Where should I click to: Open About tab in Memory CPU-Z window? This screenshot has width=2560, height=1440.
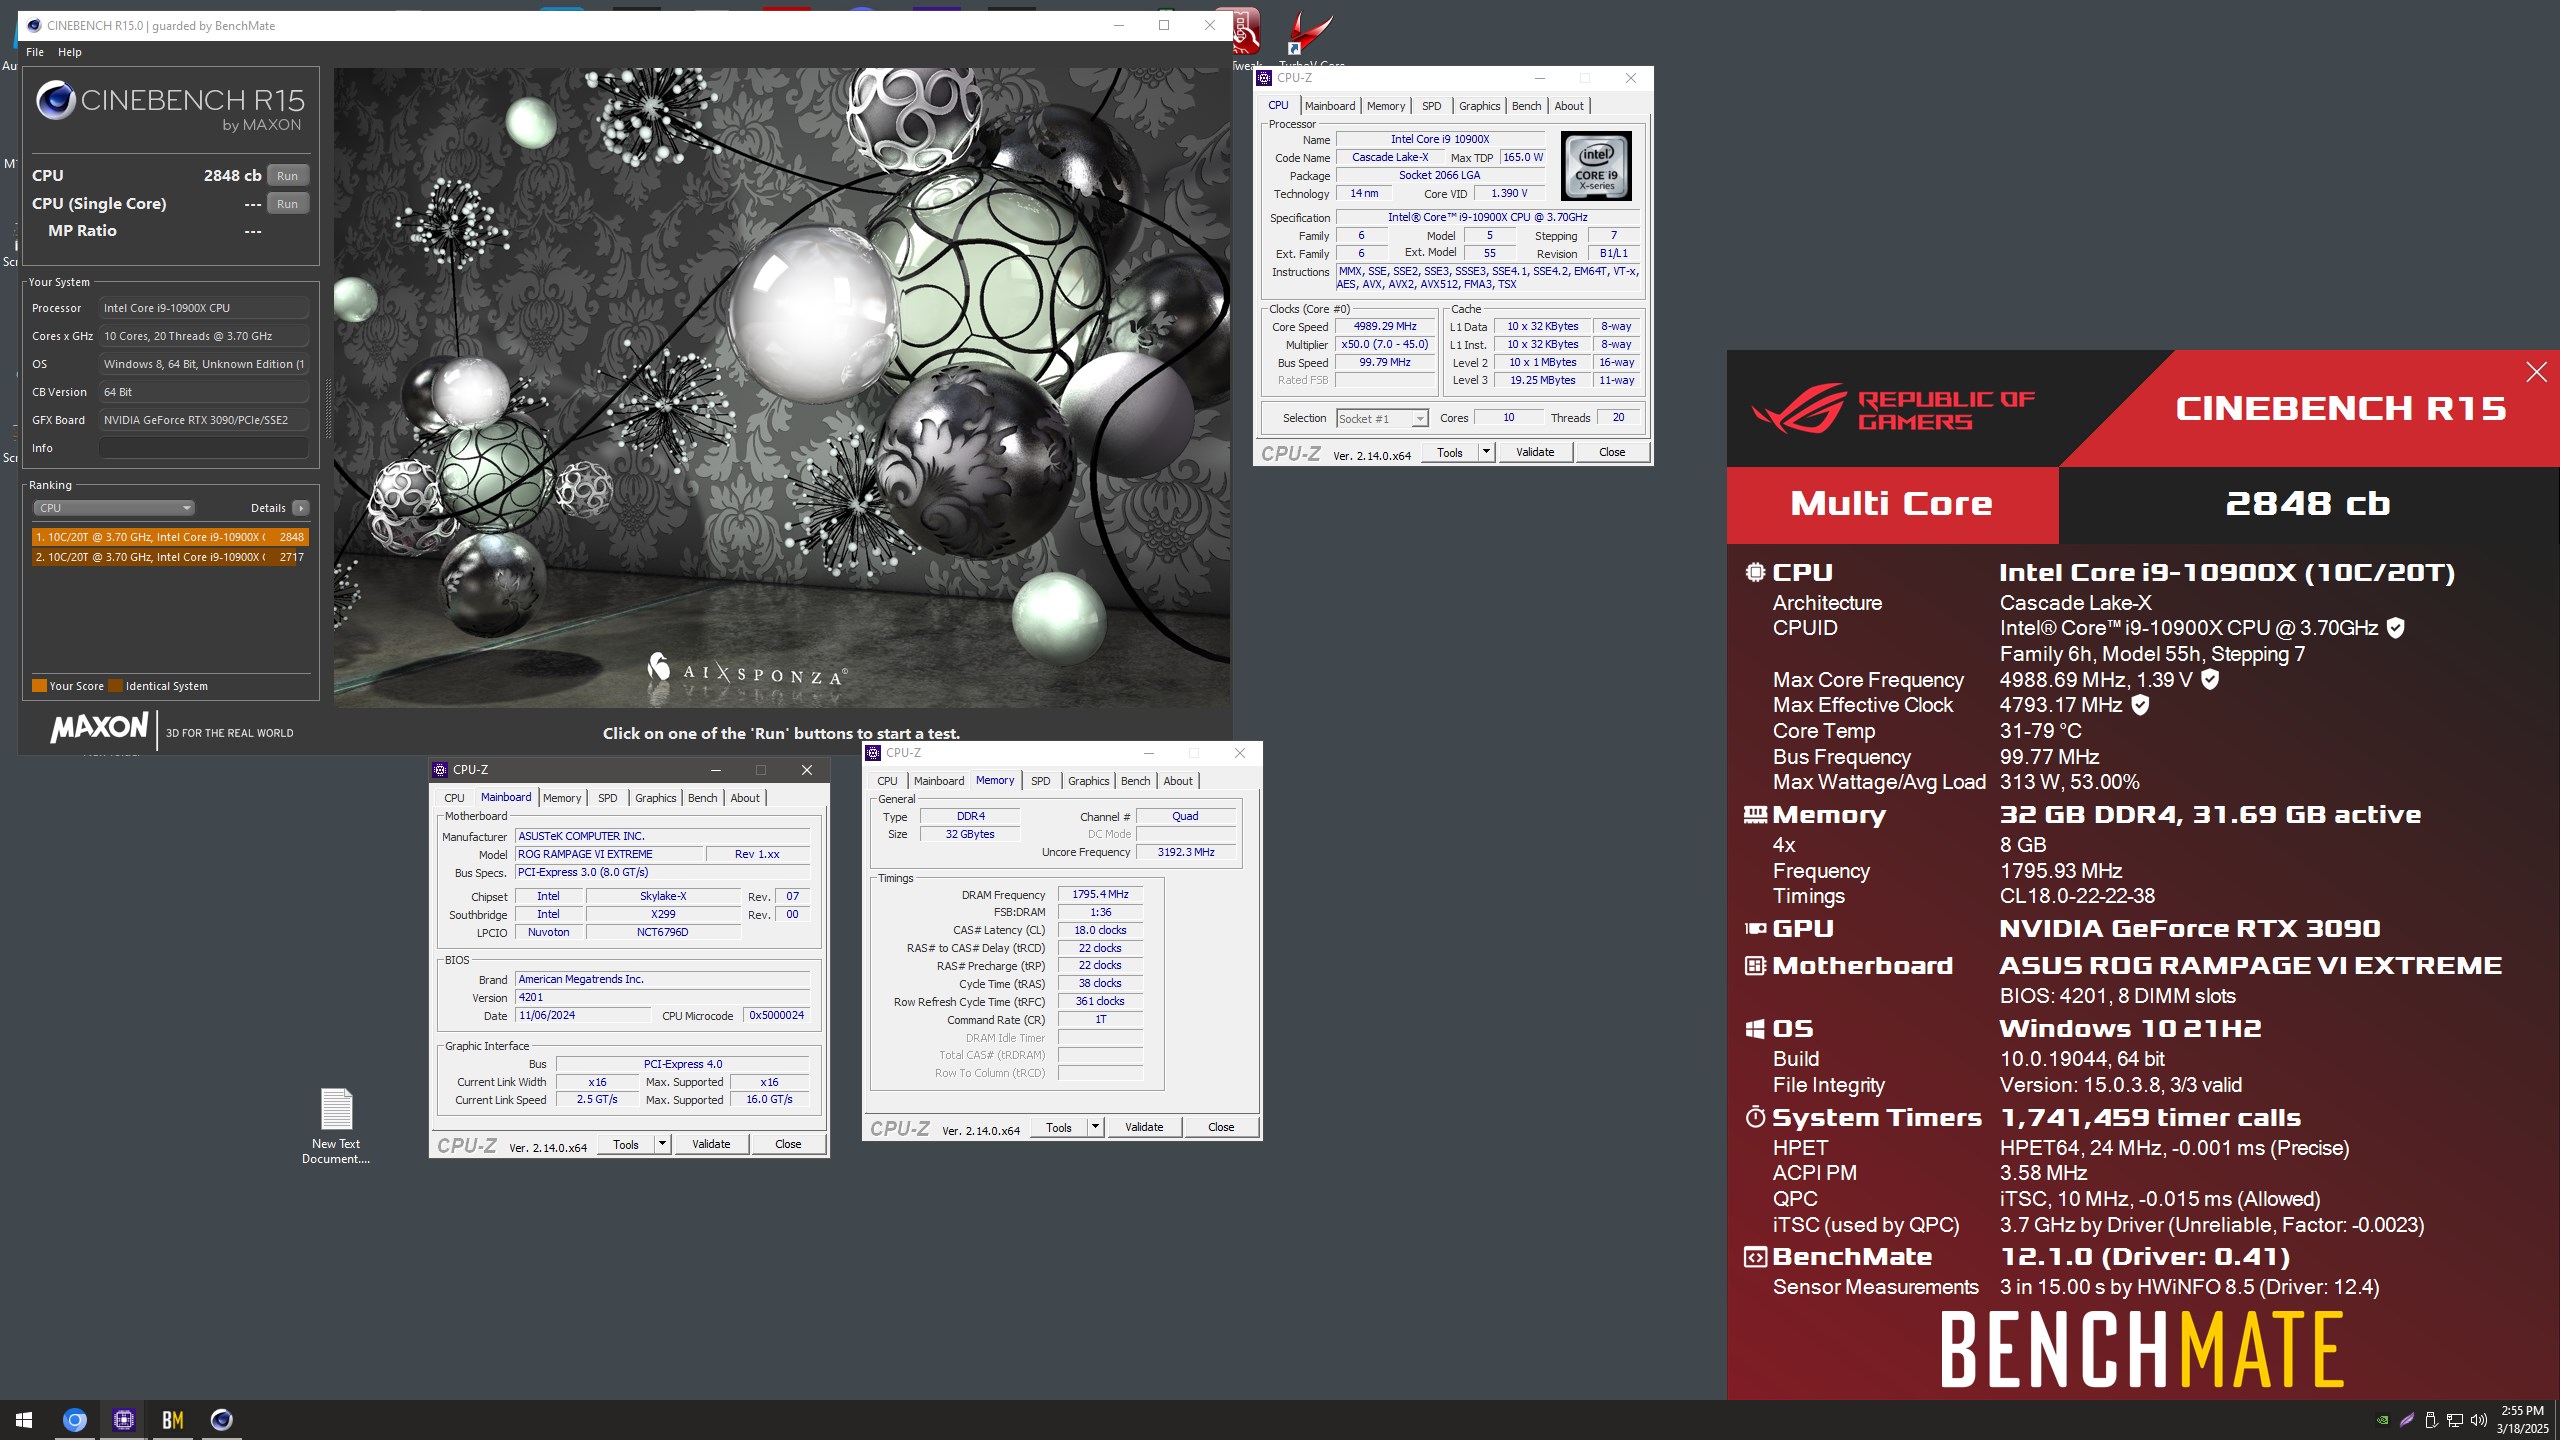click(1177, 781)
